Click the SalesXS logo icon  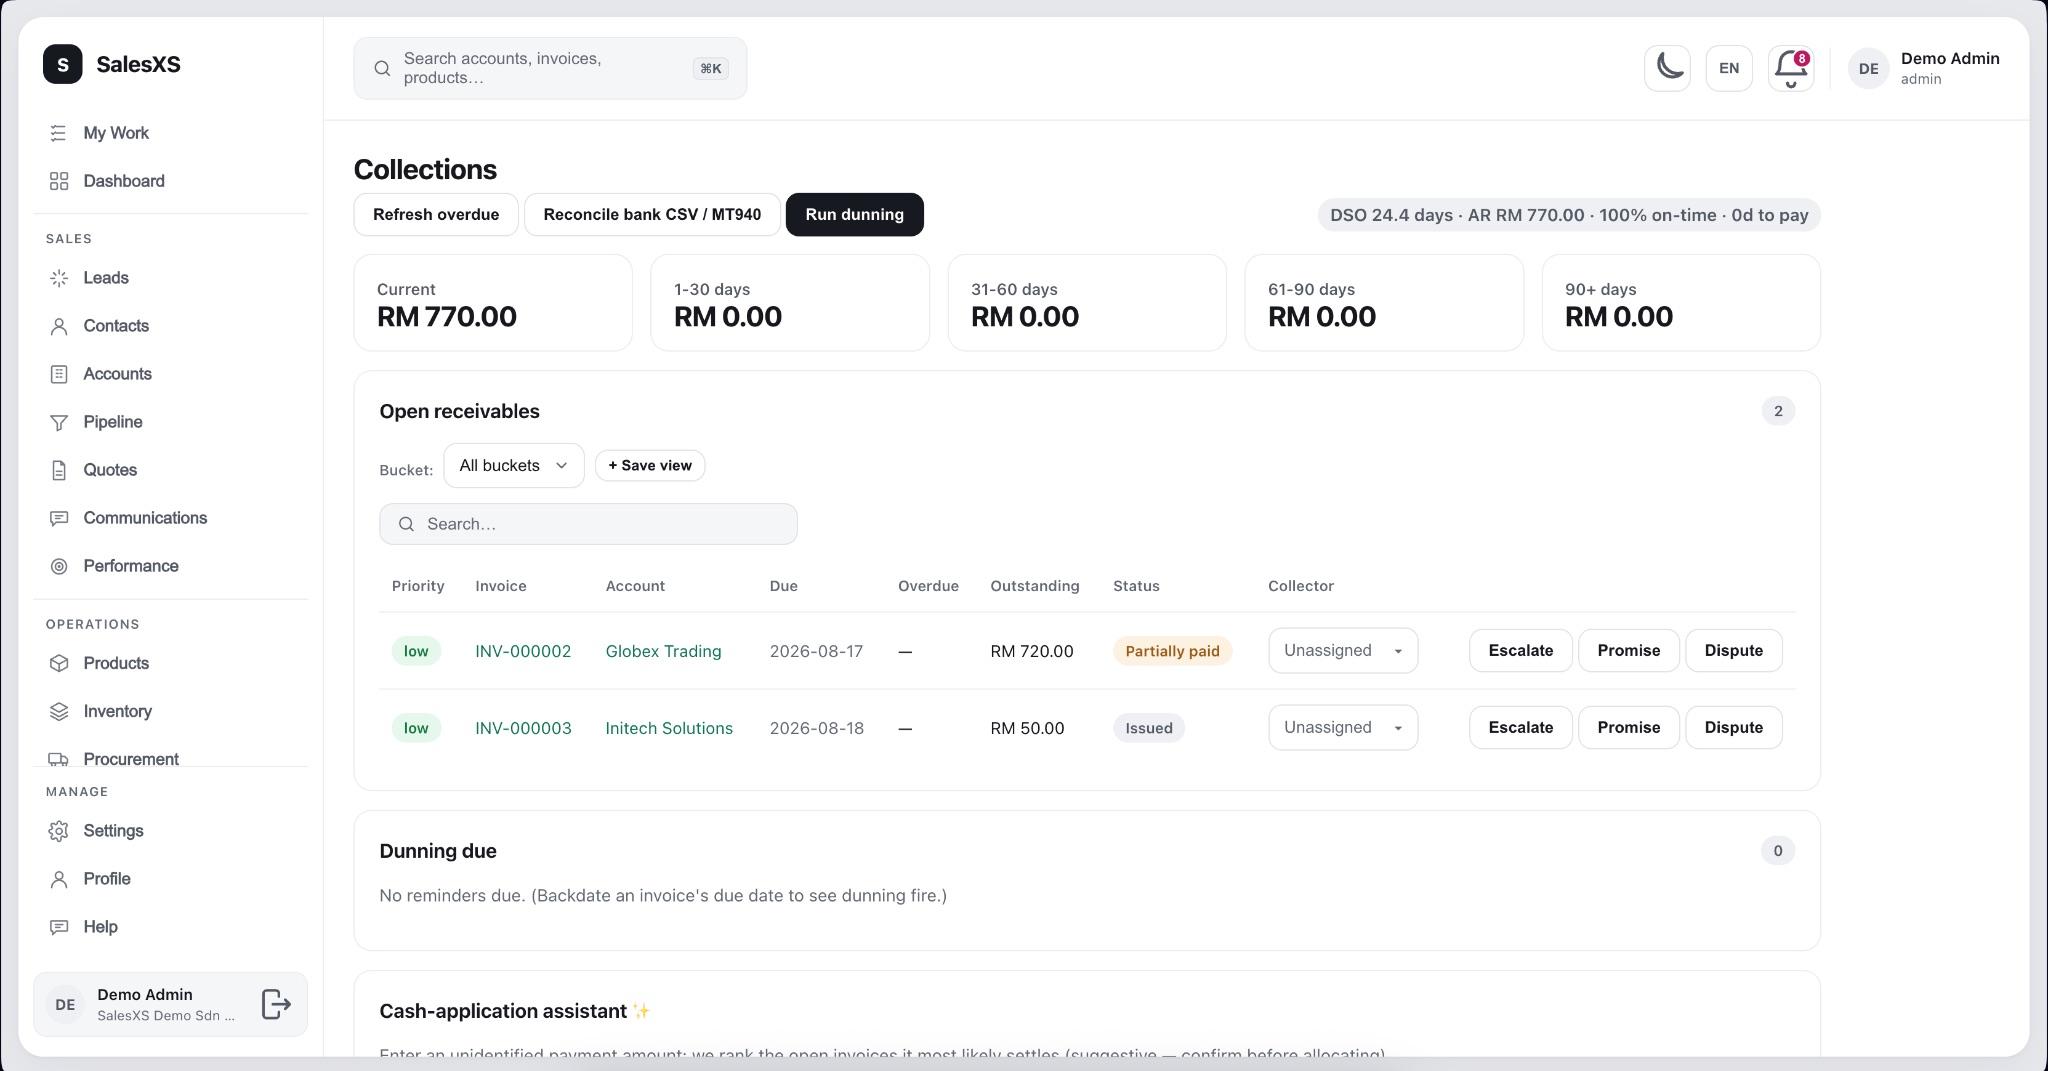[x=63, y=64]
